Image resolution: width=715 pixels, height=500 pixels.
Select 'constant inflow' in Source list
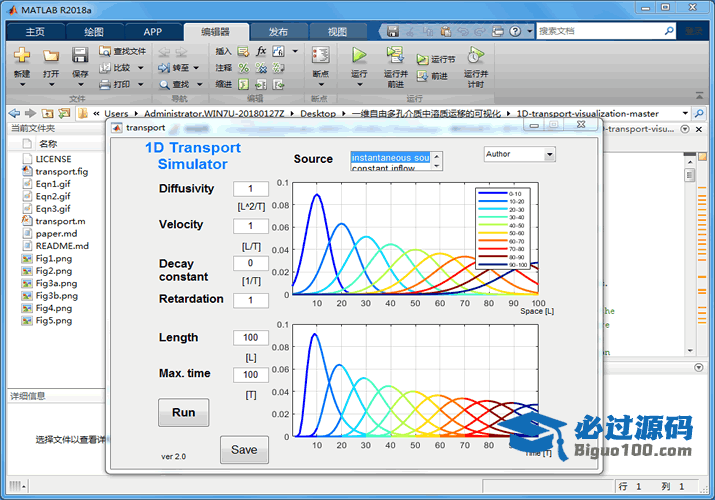pyautogui.click(x=390, y=168)
